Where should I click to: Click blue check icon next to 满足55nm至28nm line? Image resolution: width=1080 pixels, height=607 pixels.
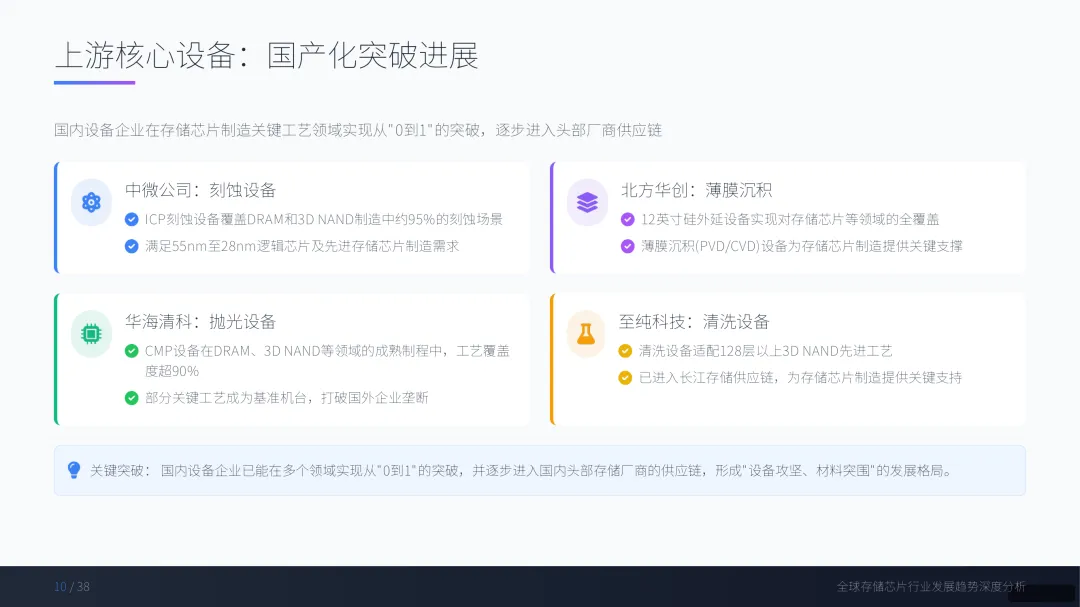tap(132, 246)
